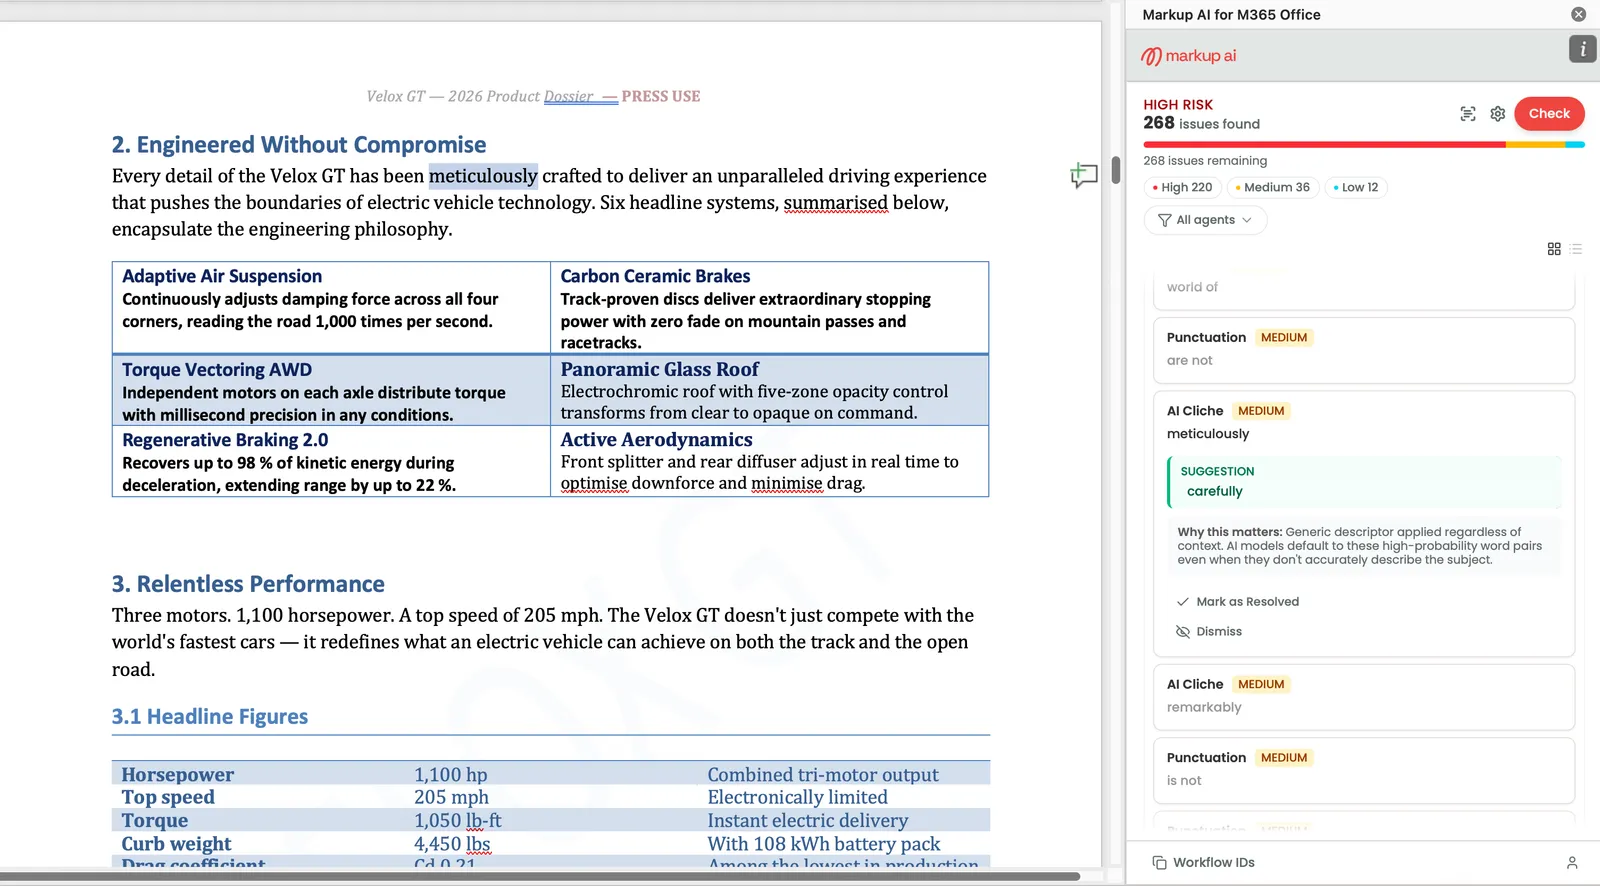Switch to list view of issues
Image resolution: width=1600 pixels, height=886 pixels.
[1576, 249]
